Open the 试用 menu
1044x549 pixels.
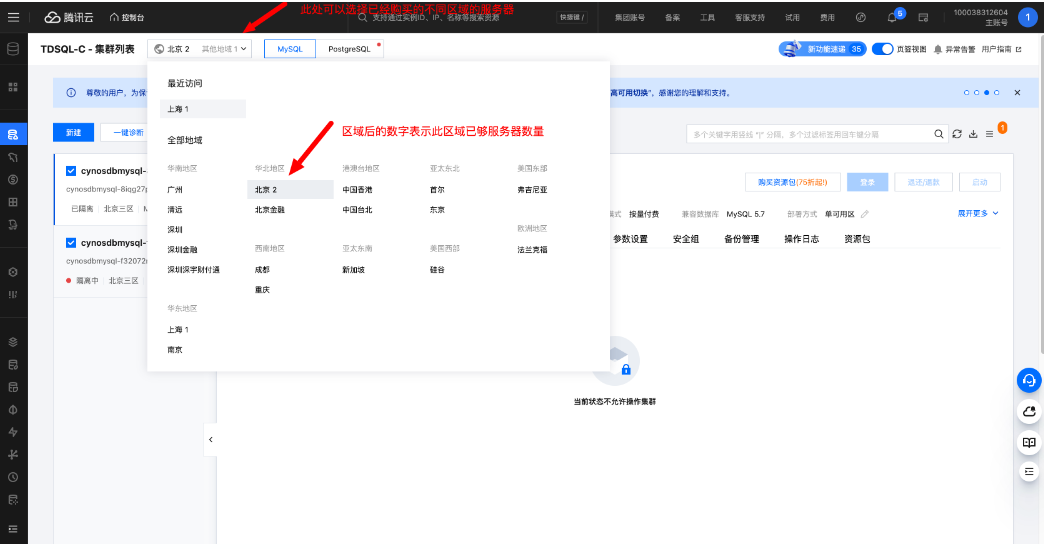[x=792, y=17]
